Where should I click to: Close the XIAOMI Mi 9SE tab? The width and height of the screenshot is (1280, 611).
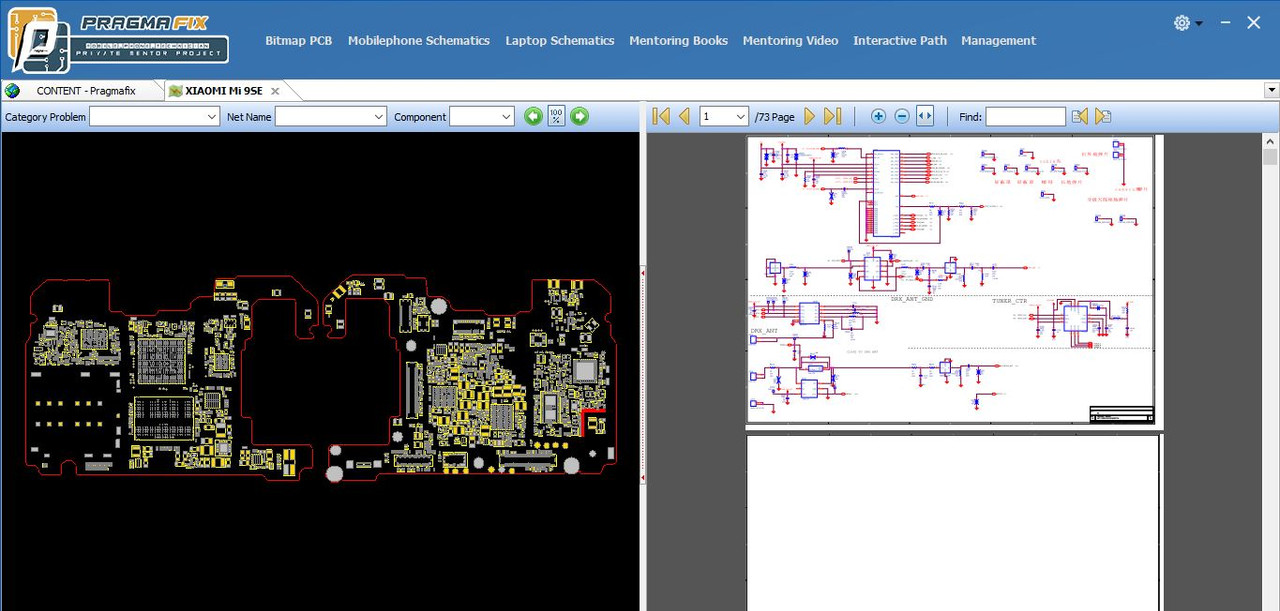coord(275,91)
